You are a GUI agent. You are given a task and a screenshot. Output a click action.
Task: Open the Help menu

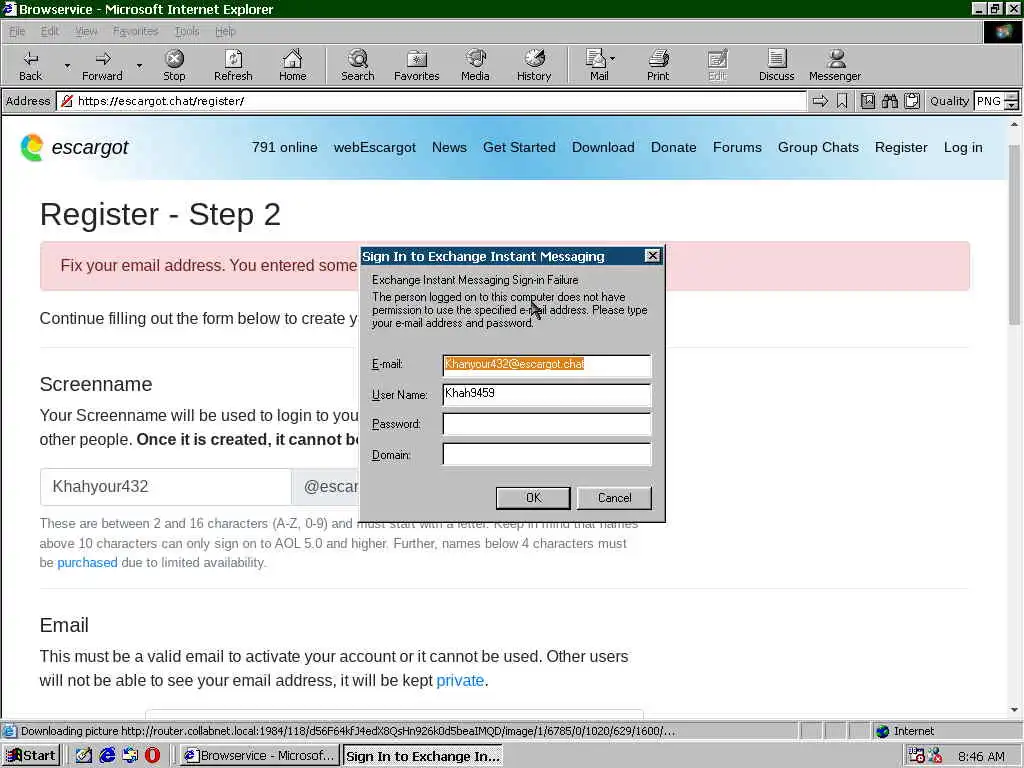pyautogui.click(x=225, y=31)
